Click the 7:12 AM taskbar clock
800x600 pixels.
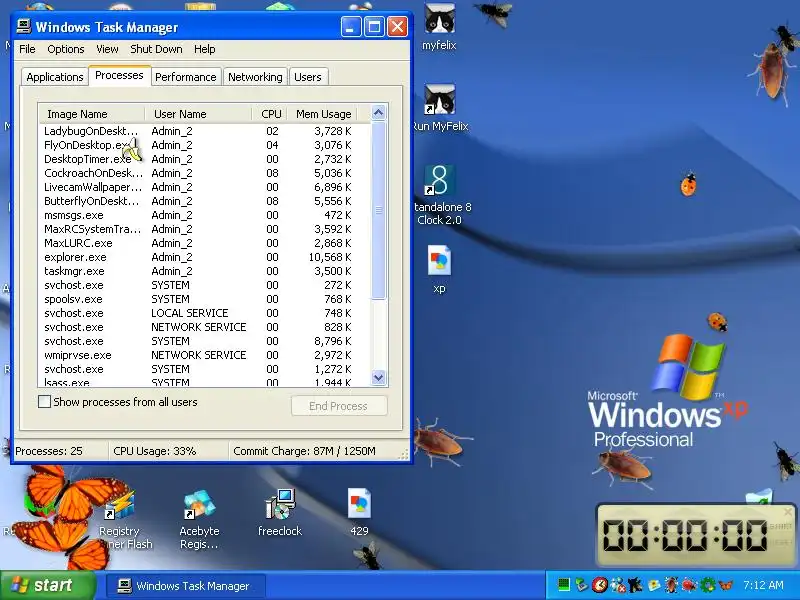pos(763,585)
